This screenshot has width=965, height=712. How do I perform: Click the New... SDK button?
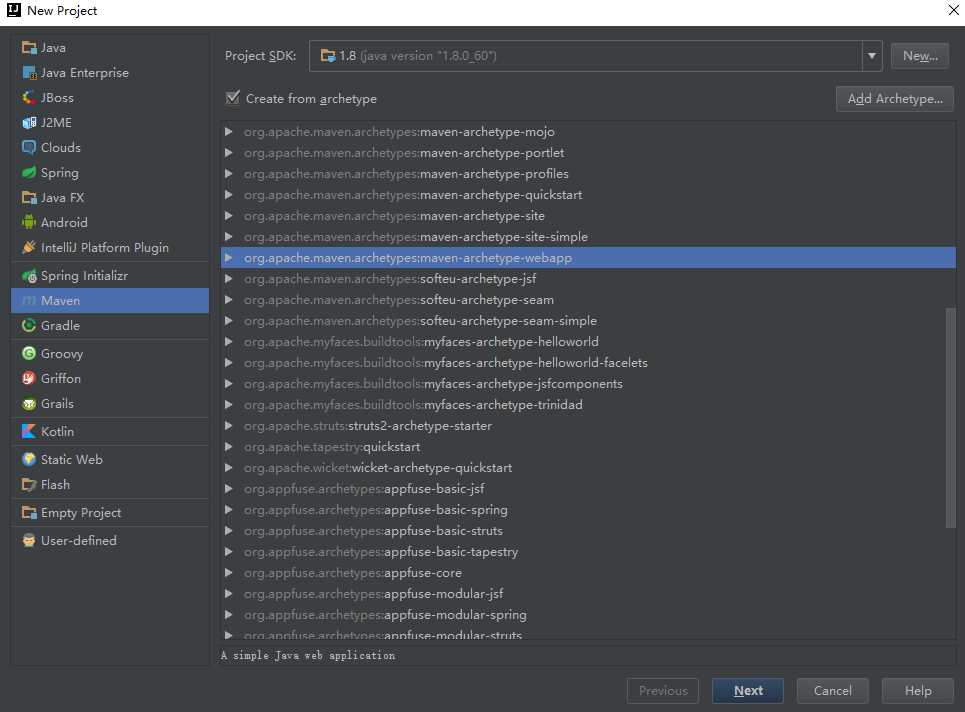pyautogui.click(x=920, y=56)
